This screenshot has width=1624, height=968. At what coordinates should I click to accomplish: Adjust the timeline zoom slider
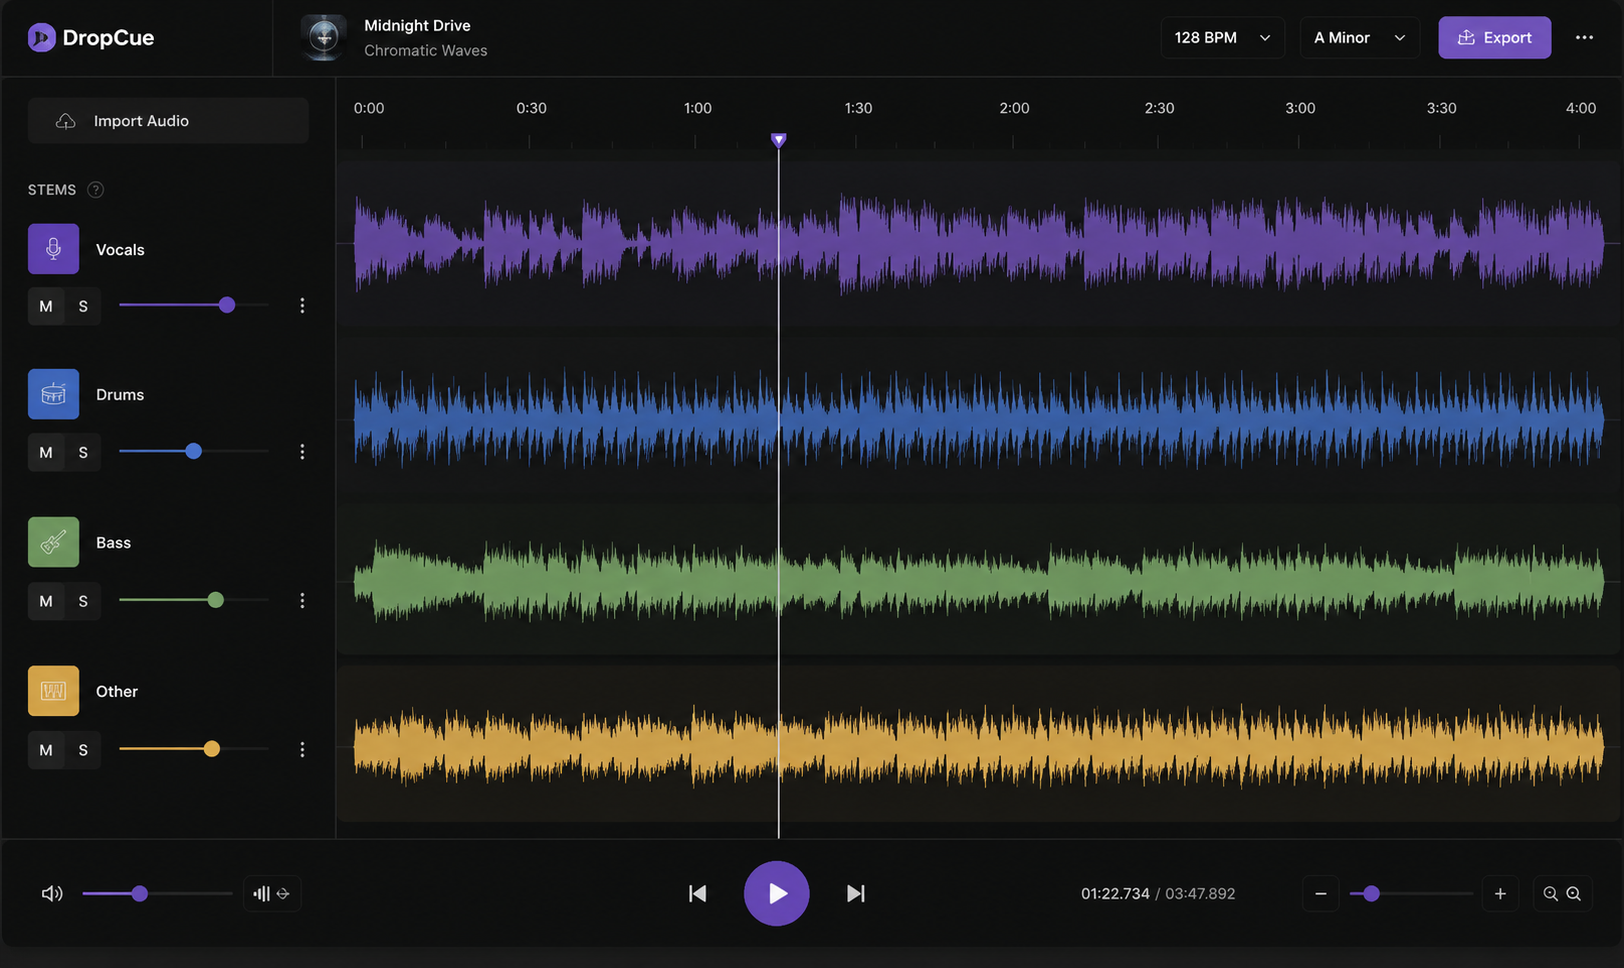(1411, 894)
